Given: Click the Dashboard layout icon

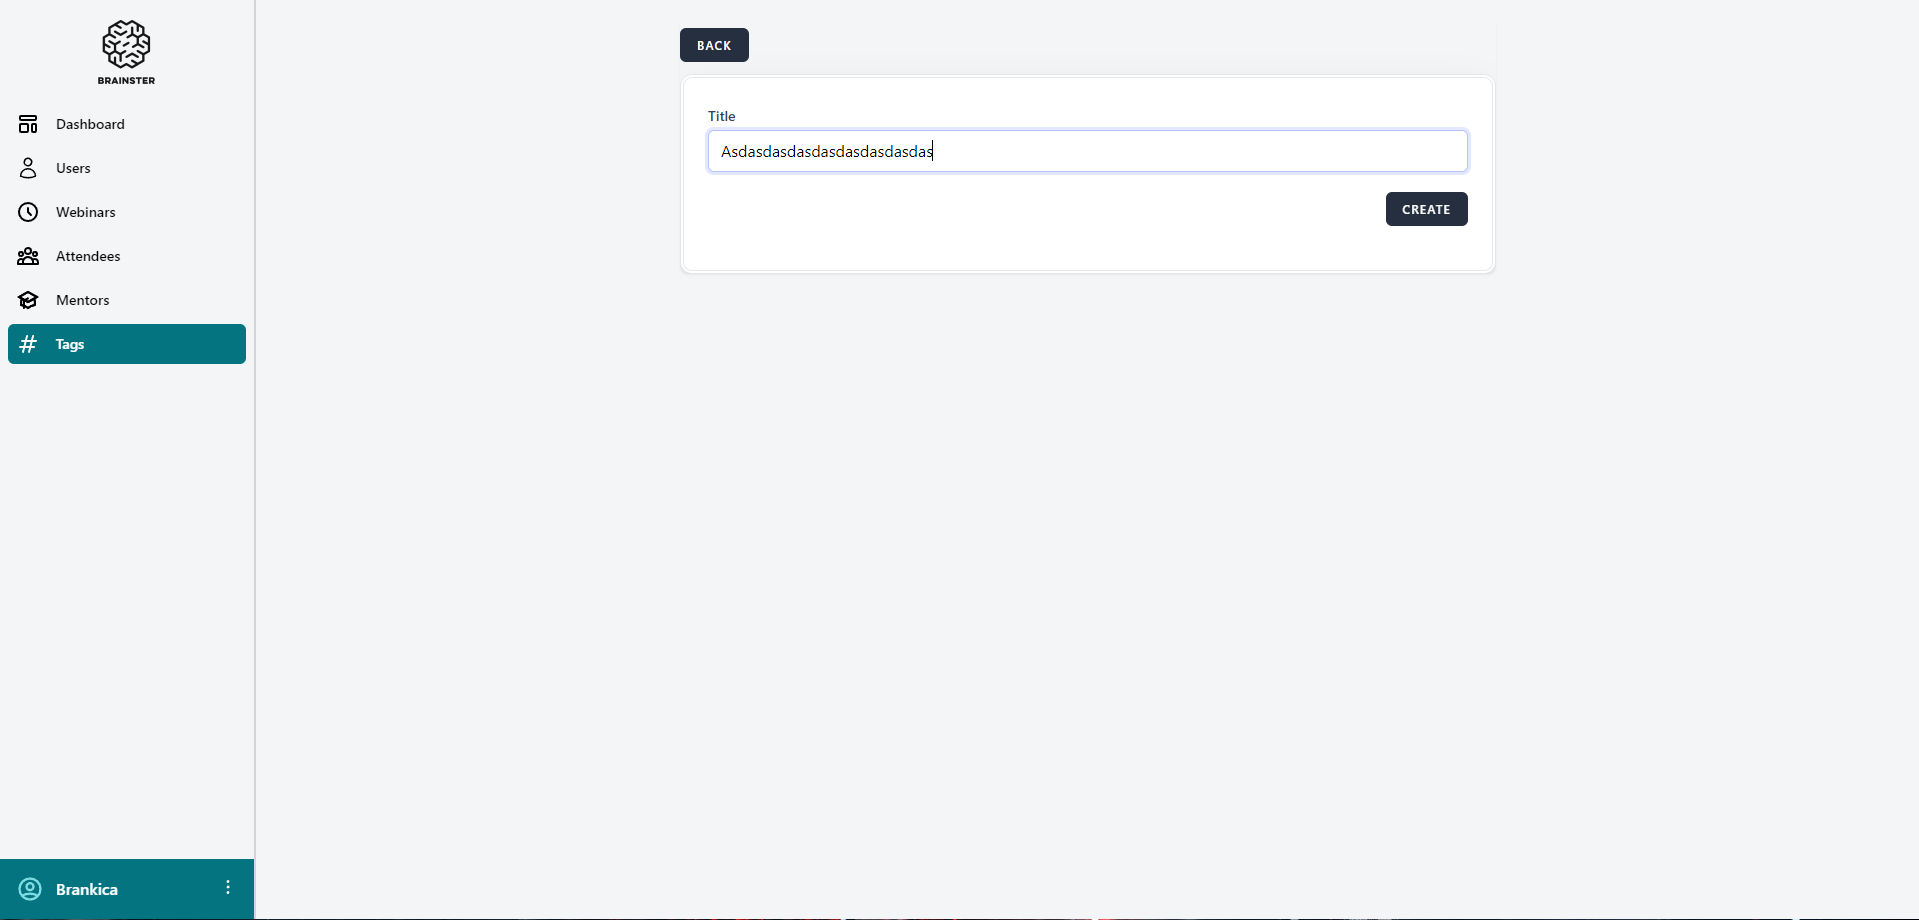Looking at the screenshot, I should (x=28, y=124).
